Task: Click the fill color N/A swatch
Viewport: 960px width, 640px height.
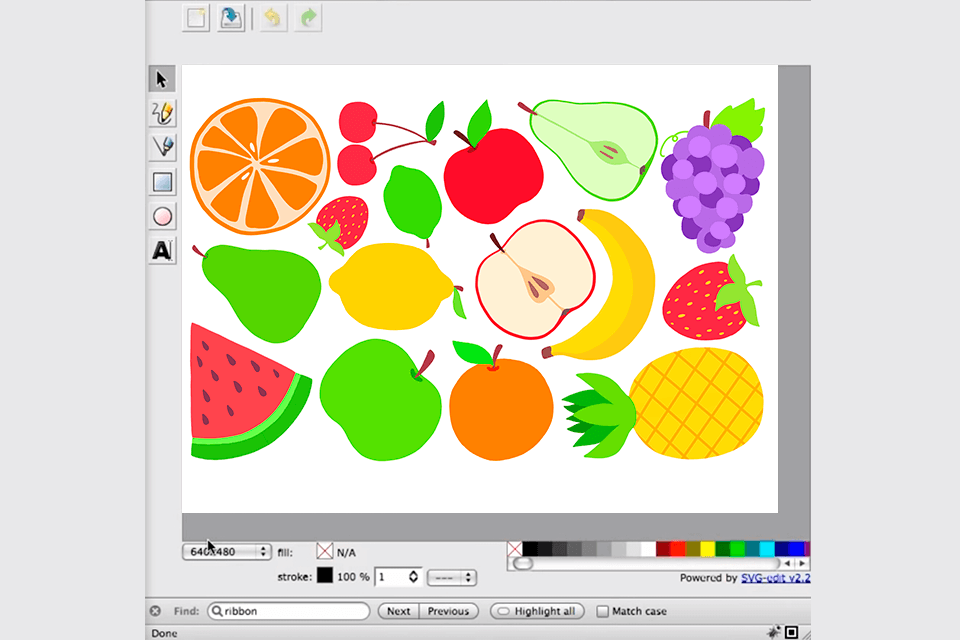Action: pyautogui.click(x=324, y=551)
